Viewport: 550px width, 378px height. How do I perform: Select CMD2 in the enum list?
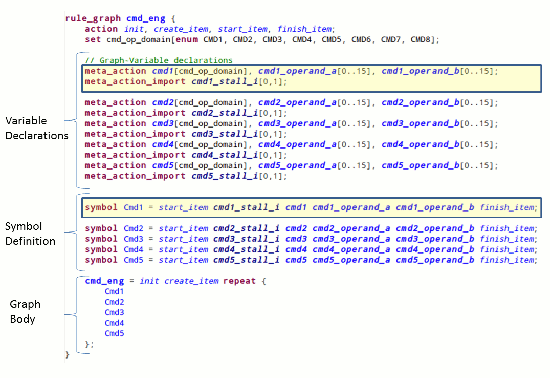(242, 39)
